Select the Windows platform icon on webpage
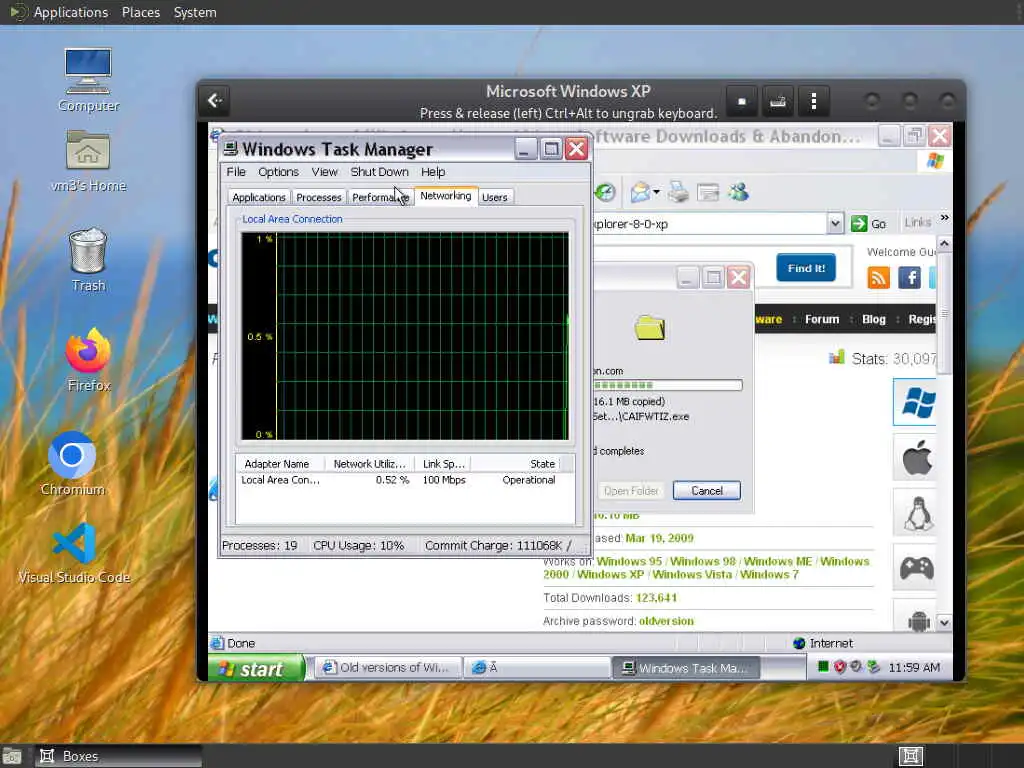Image resolution: width=1024 pixels, height=768 pixels. 916,402
